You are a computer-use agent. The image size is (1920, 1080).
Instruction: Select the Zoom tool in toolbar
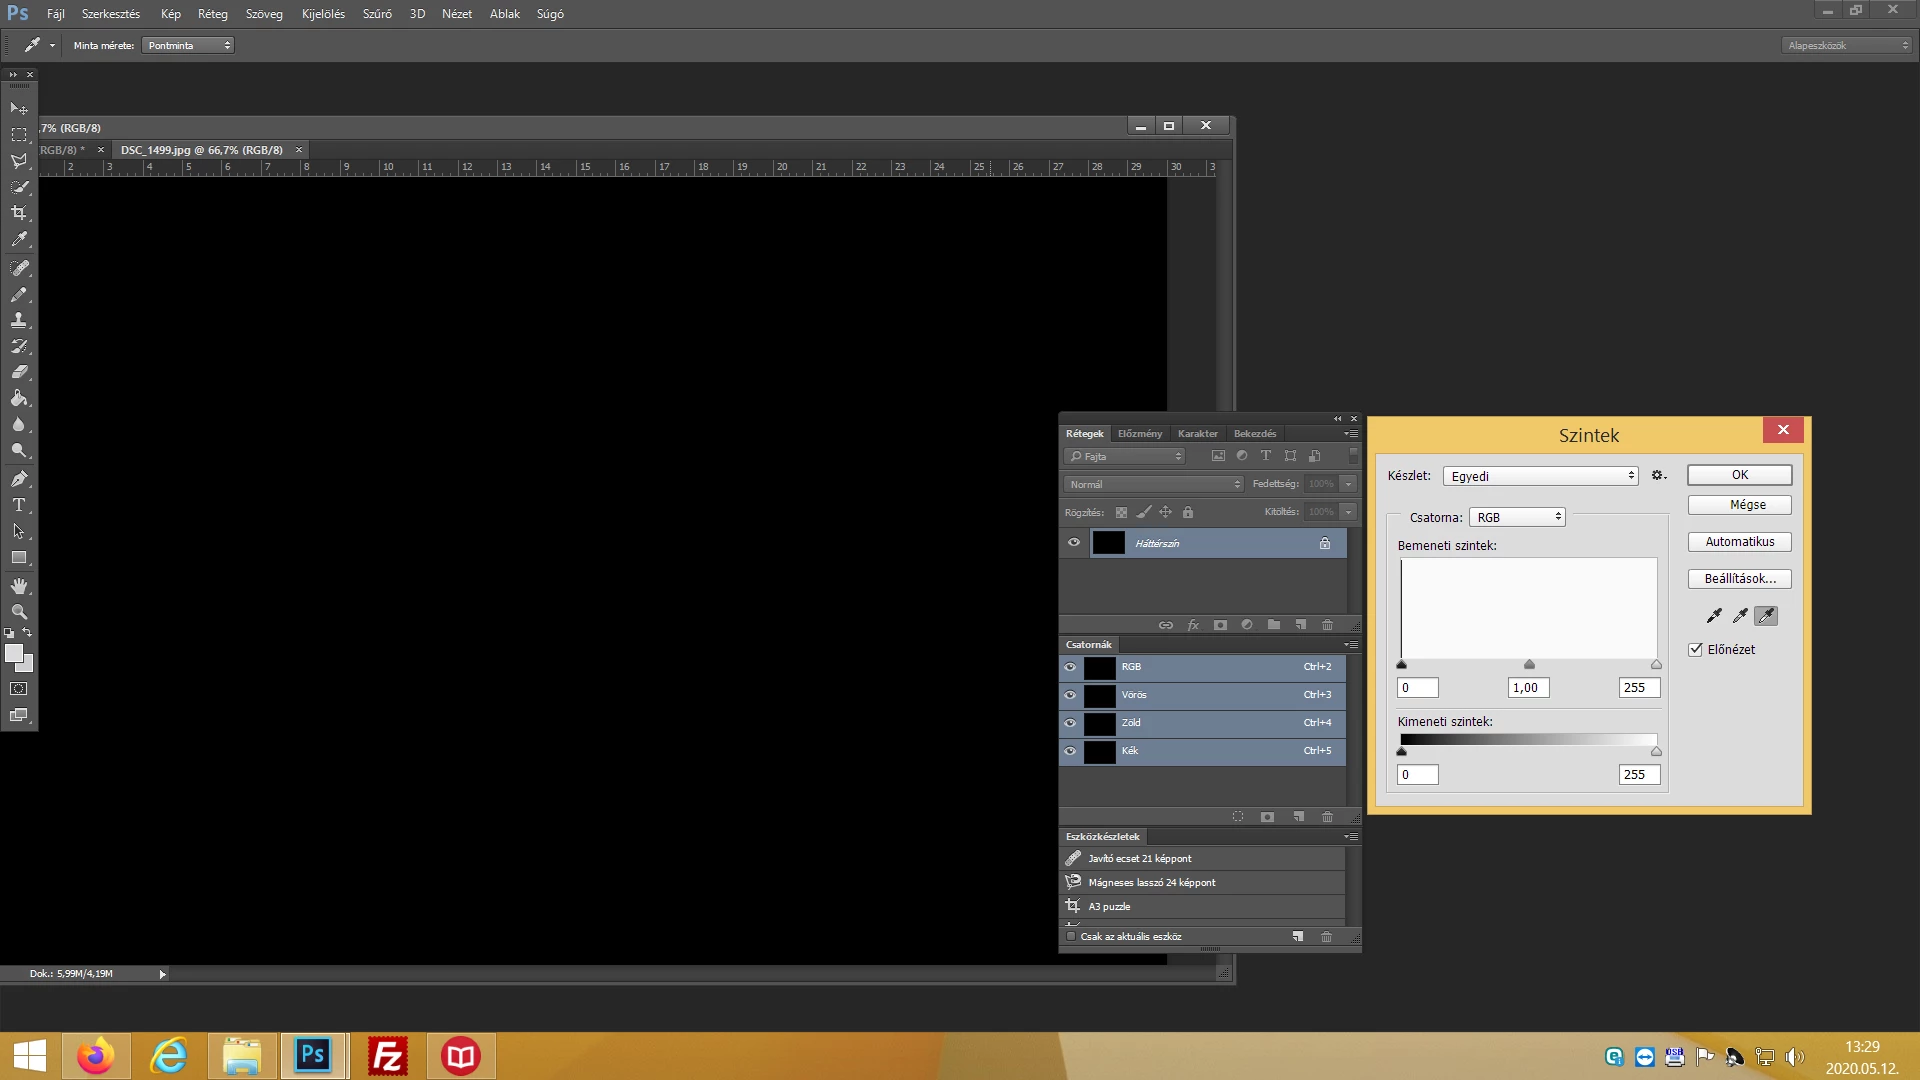[x=19, y=611]
